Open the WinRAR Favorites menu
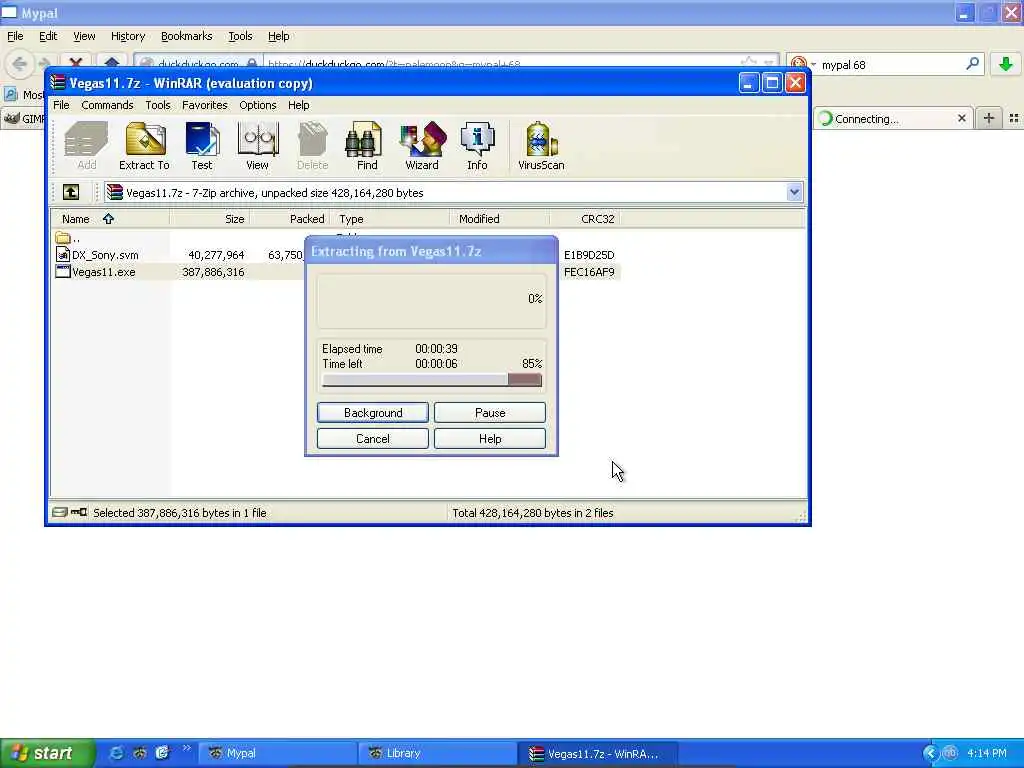This screenshot has height=768, width=1024. tap(204, 105)
